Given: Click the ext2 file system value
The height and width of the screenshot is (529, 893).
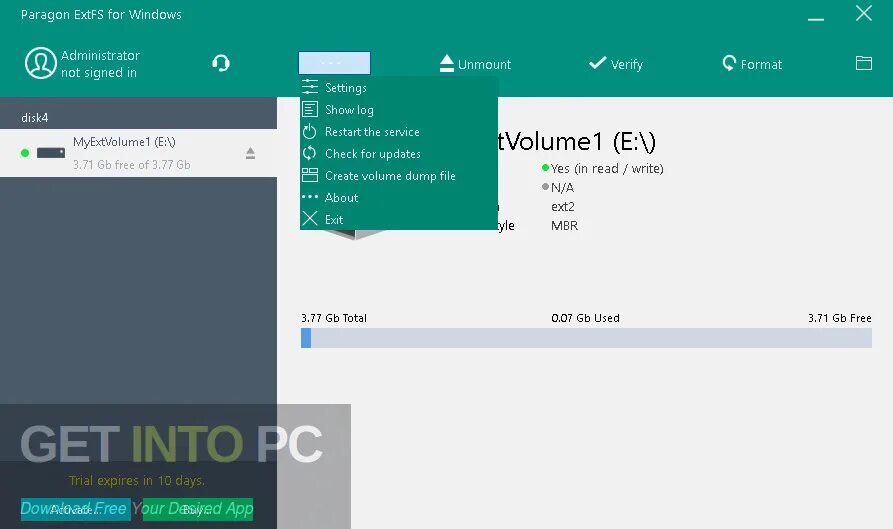Looking at the screenshot, I should tap(563, 207).
